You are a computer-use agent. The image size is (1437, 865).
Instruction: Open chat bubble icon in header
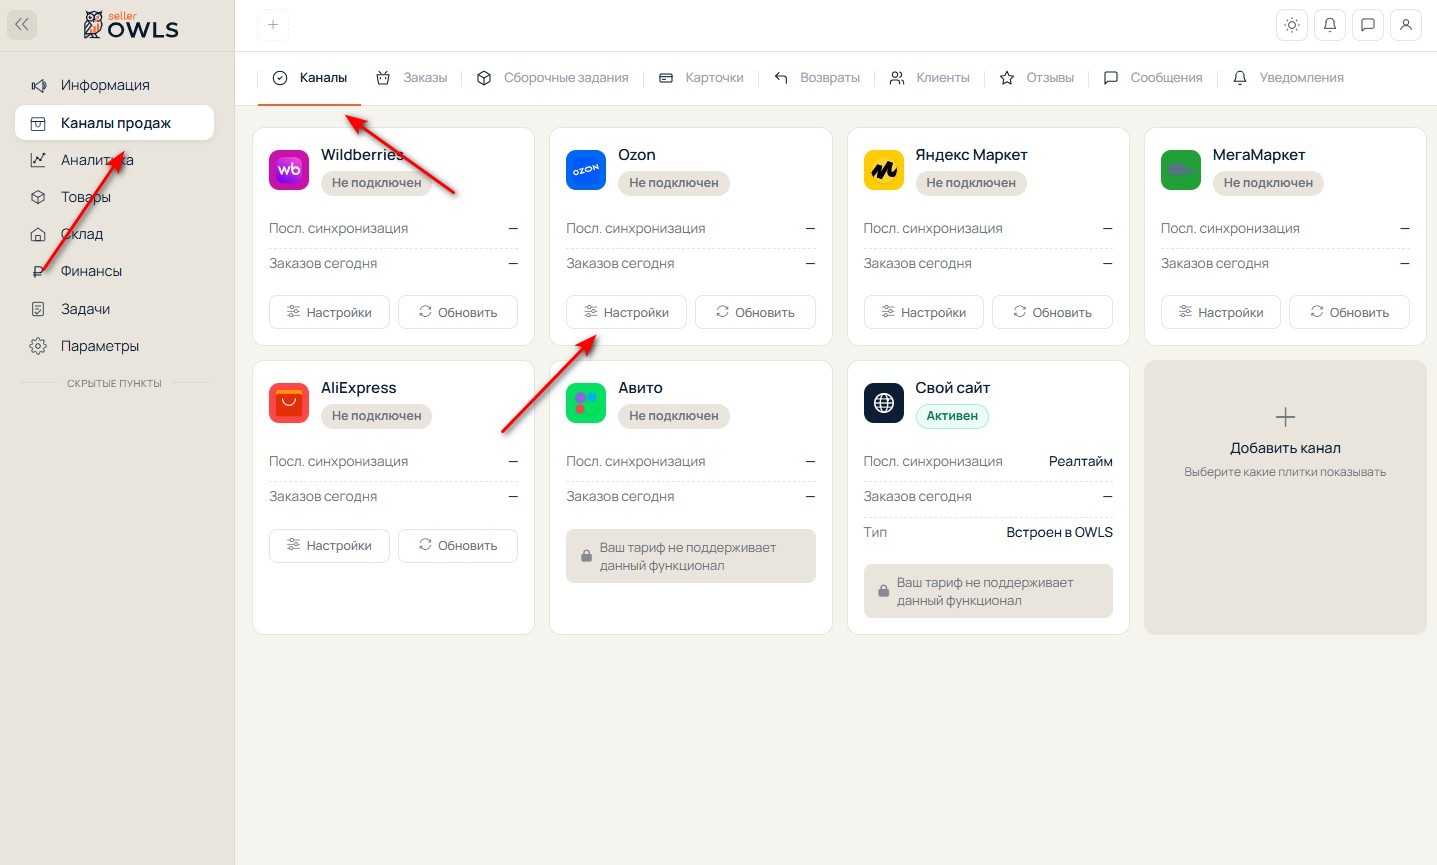1368,25
